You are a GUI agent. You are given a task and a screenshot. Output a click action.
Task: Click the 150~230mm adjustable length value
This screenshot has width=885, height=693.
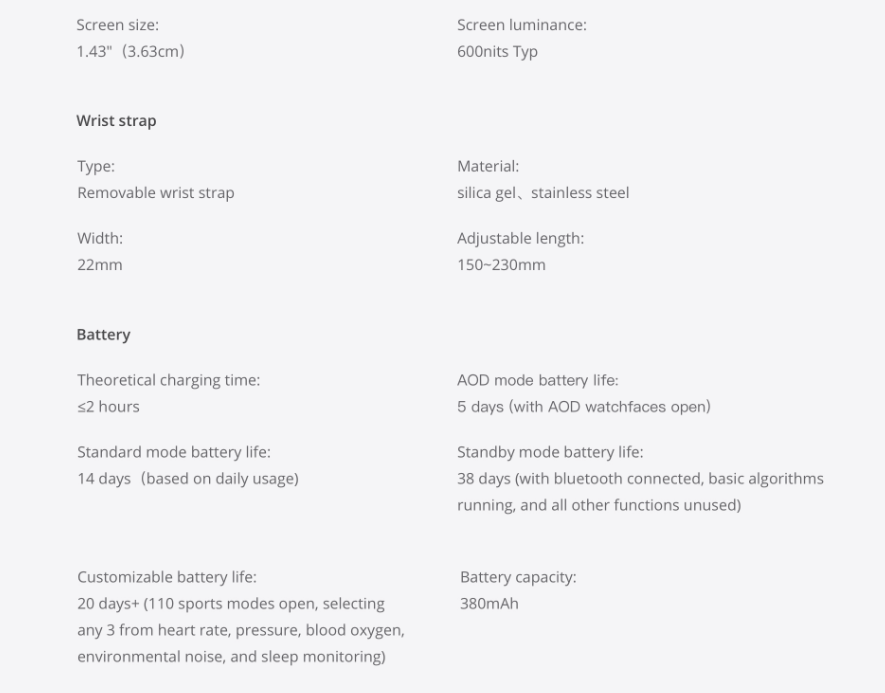click(501, 265)
